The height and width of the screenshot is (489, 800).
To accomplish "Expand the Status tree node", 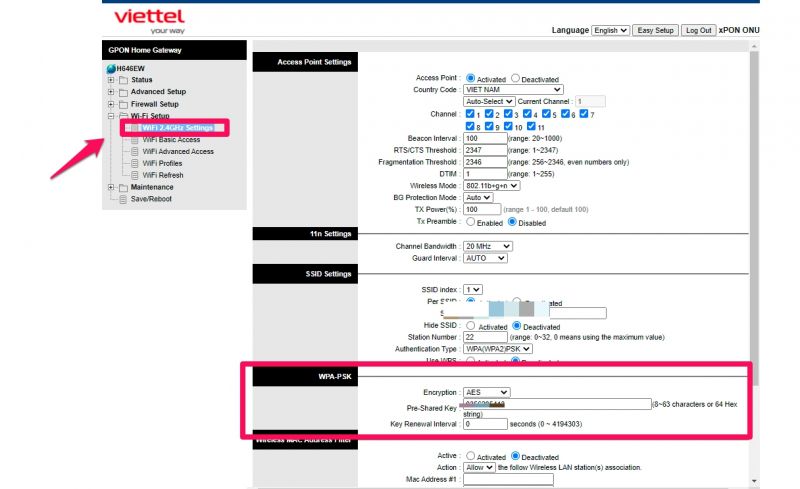I will (111, 80).
